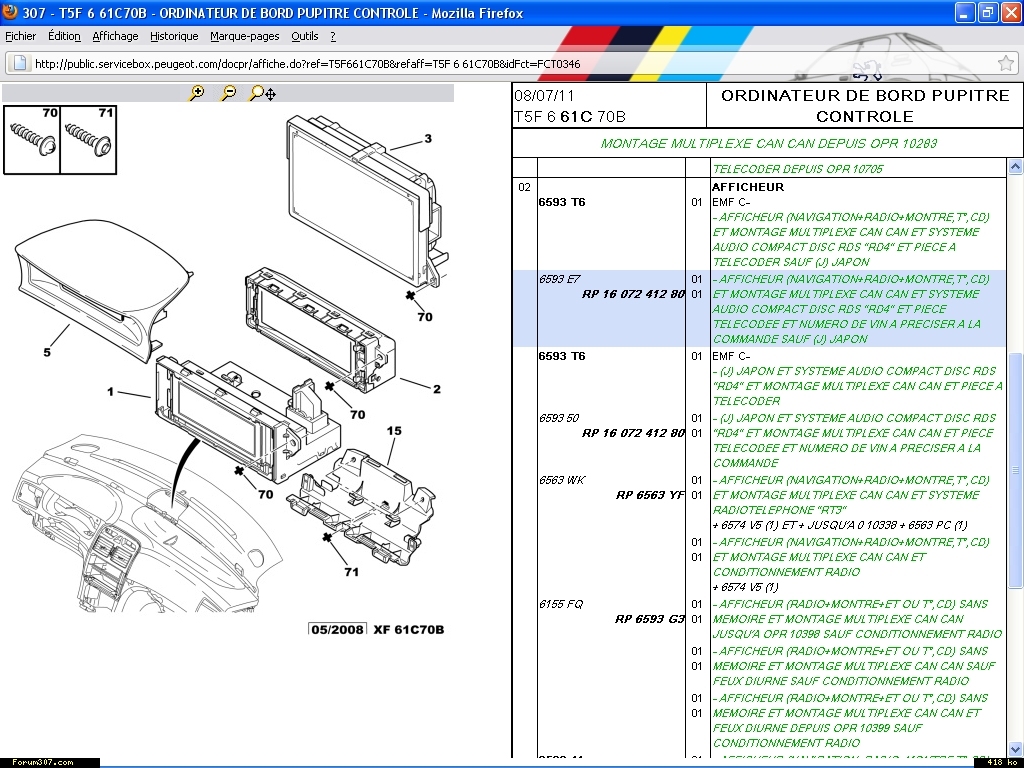Click callout number 2 on the diagram
The height and width of the screenshot is (768, 1024).
pyautogui.click(x=437, y=389)
